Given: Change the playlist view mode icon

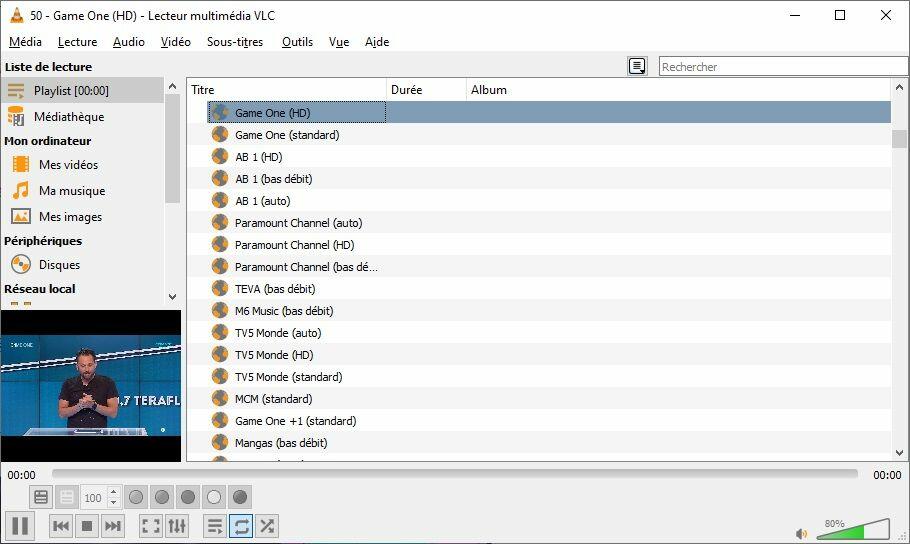Looking at the screenshot, I should pyautogui.click(x=637, y=66).
